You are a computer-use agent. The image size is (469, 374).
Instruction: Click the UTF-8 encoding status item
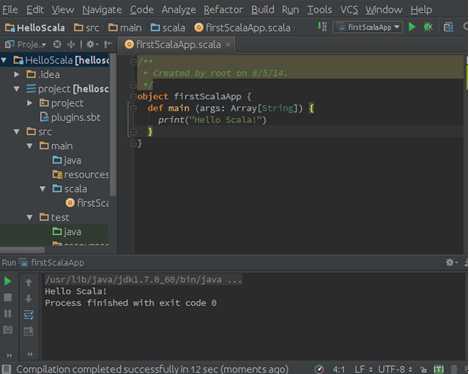394,369
